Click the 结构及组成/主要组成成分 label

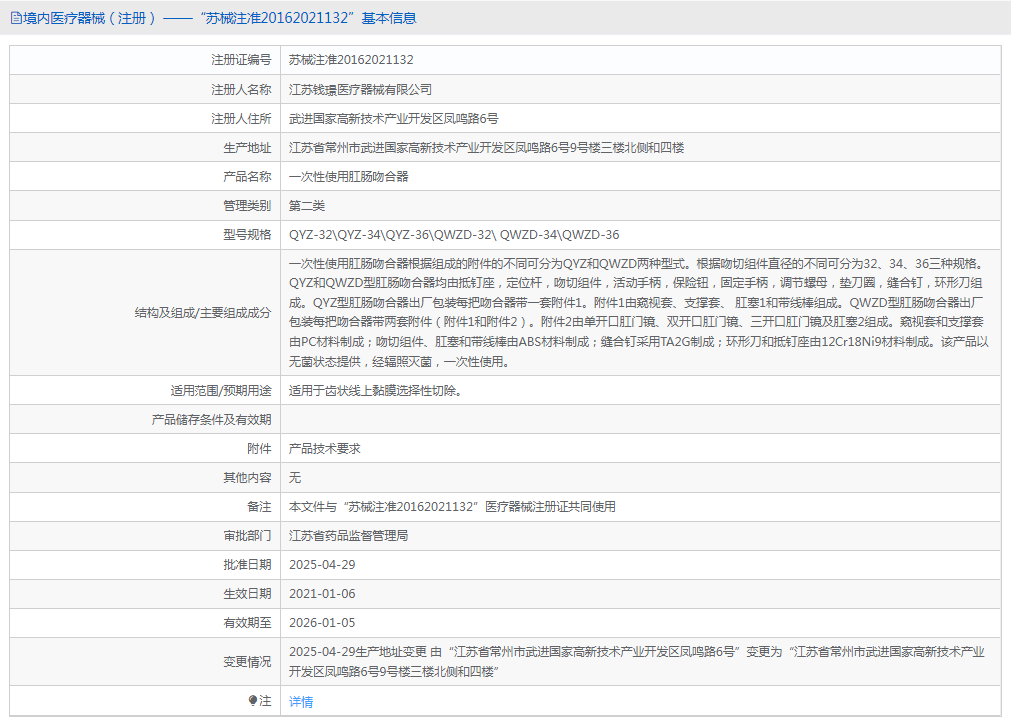202,313
